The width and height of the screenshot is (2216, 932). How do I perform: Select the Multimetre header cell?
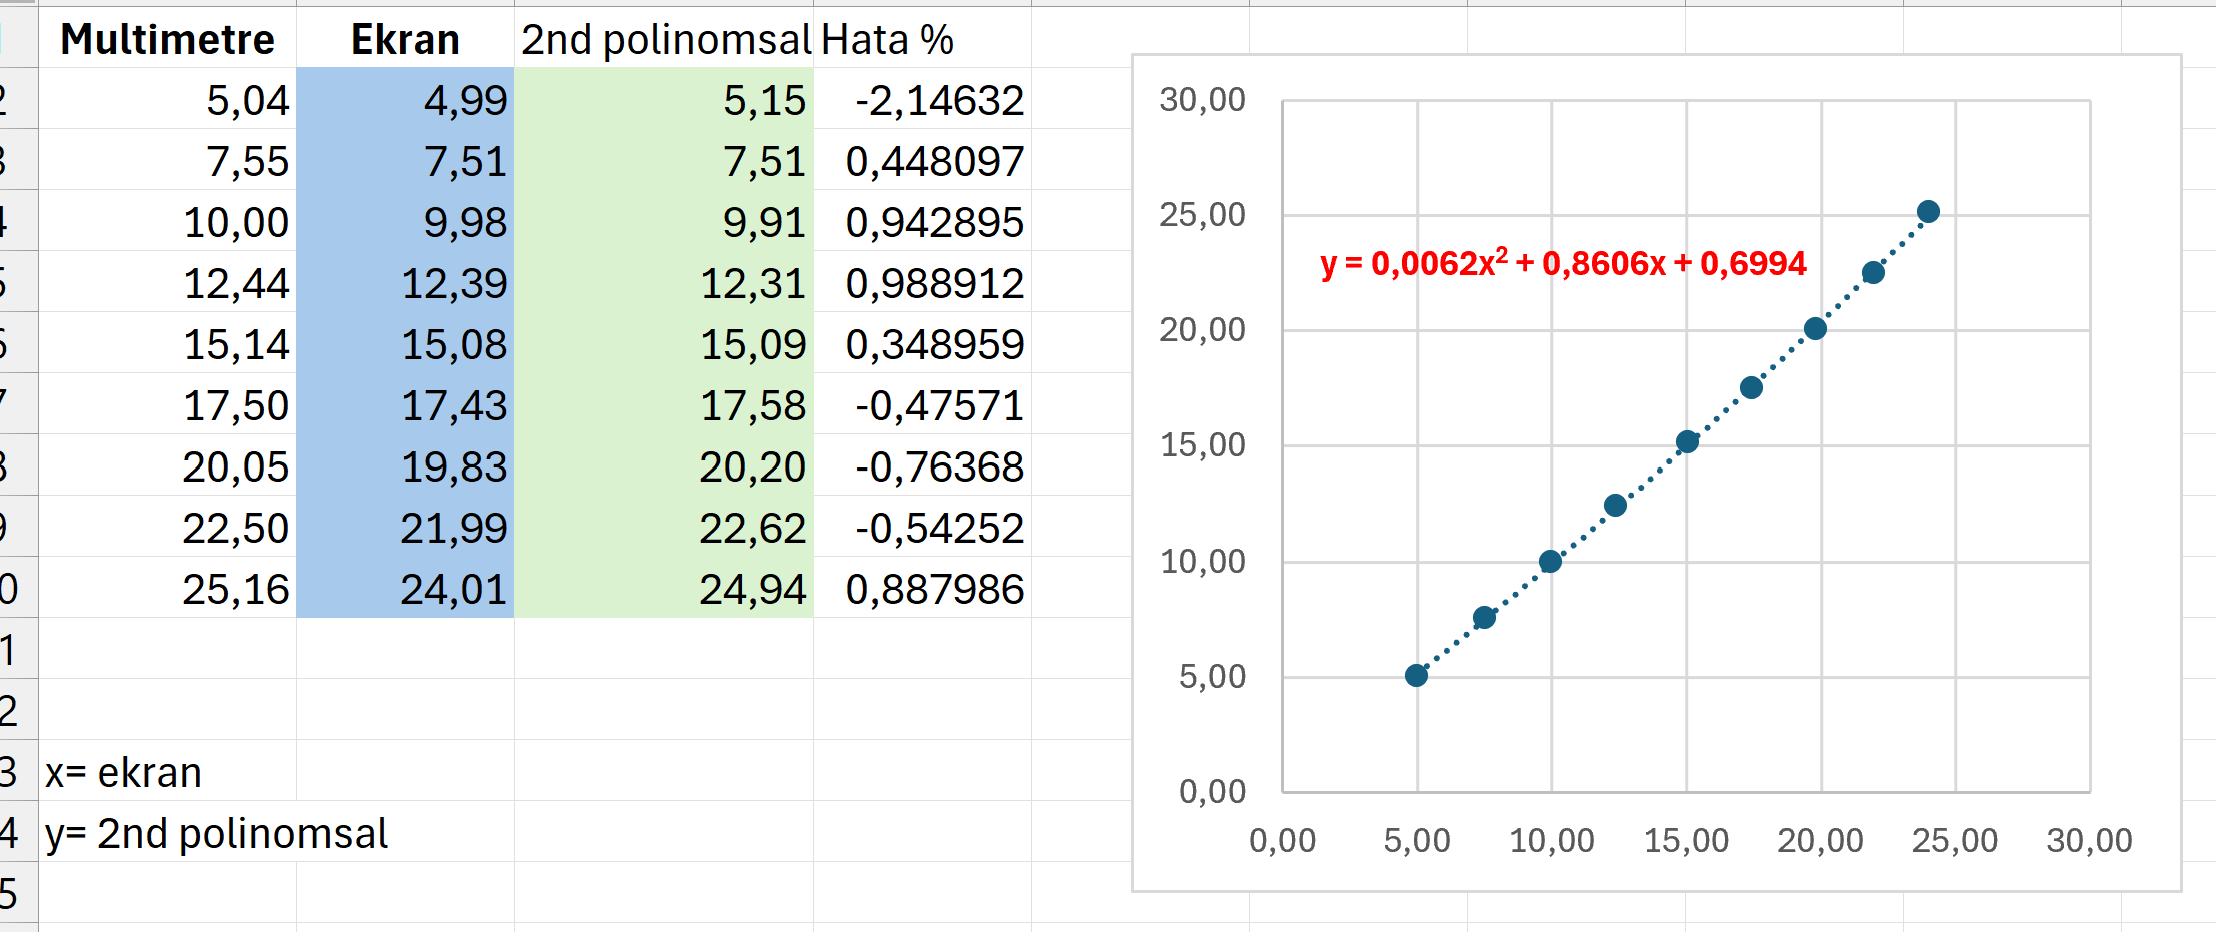point(167,38)
